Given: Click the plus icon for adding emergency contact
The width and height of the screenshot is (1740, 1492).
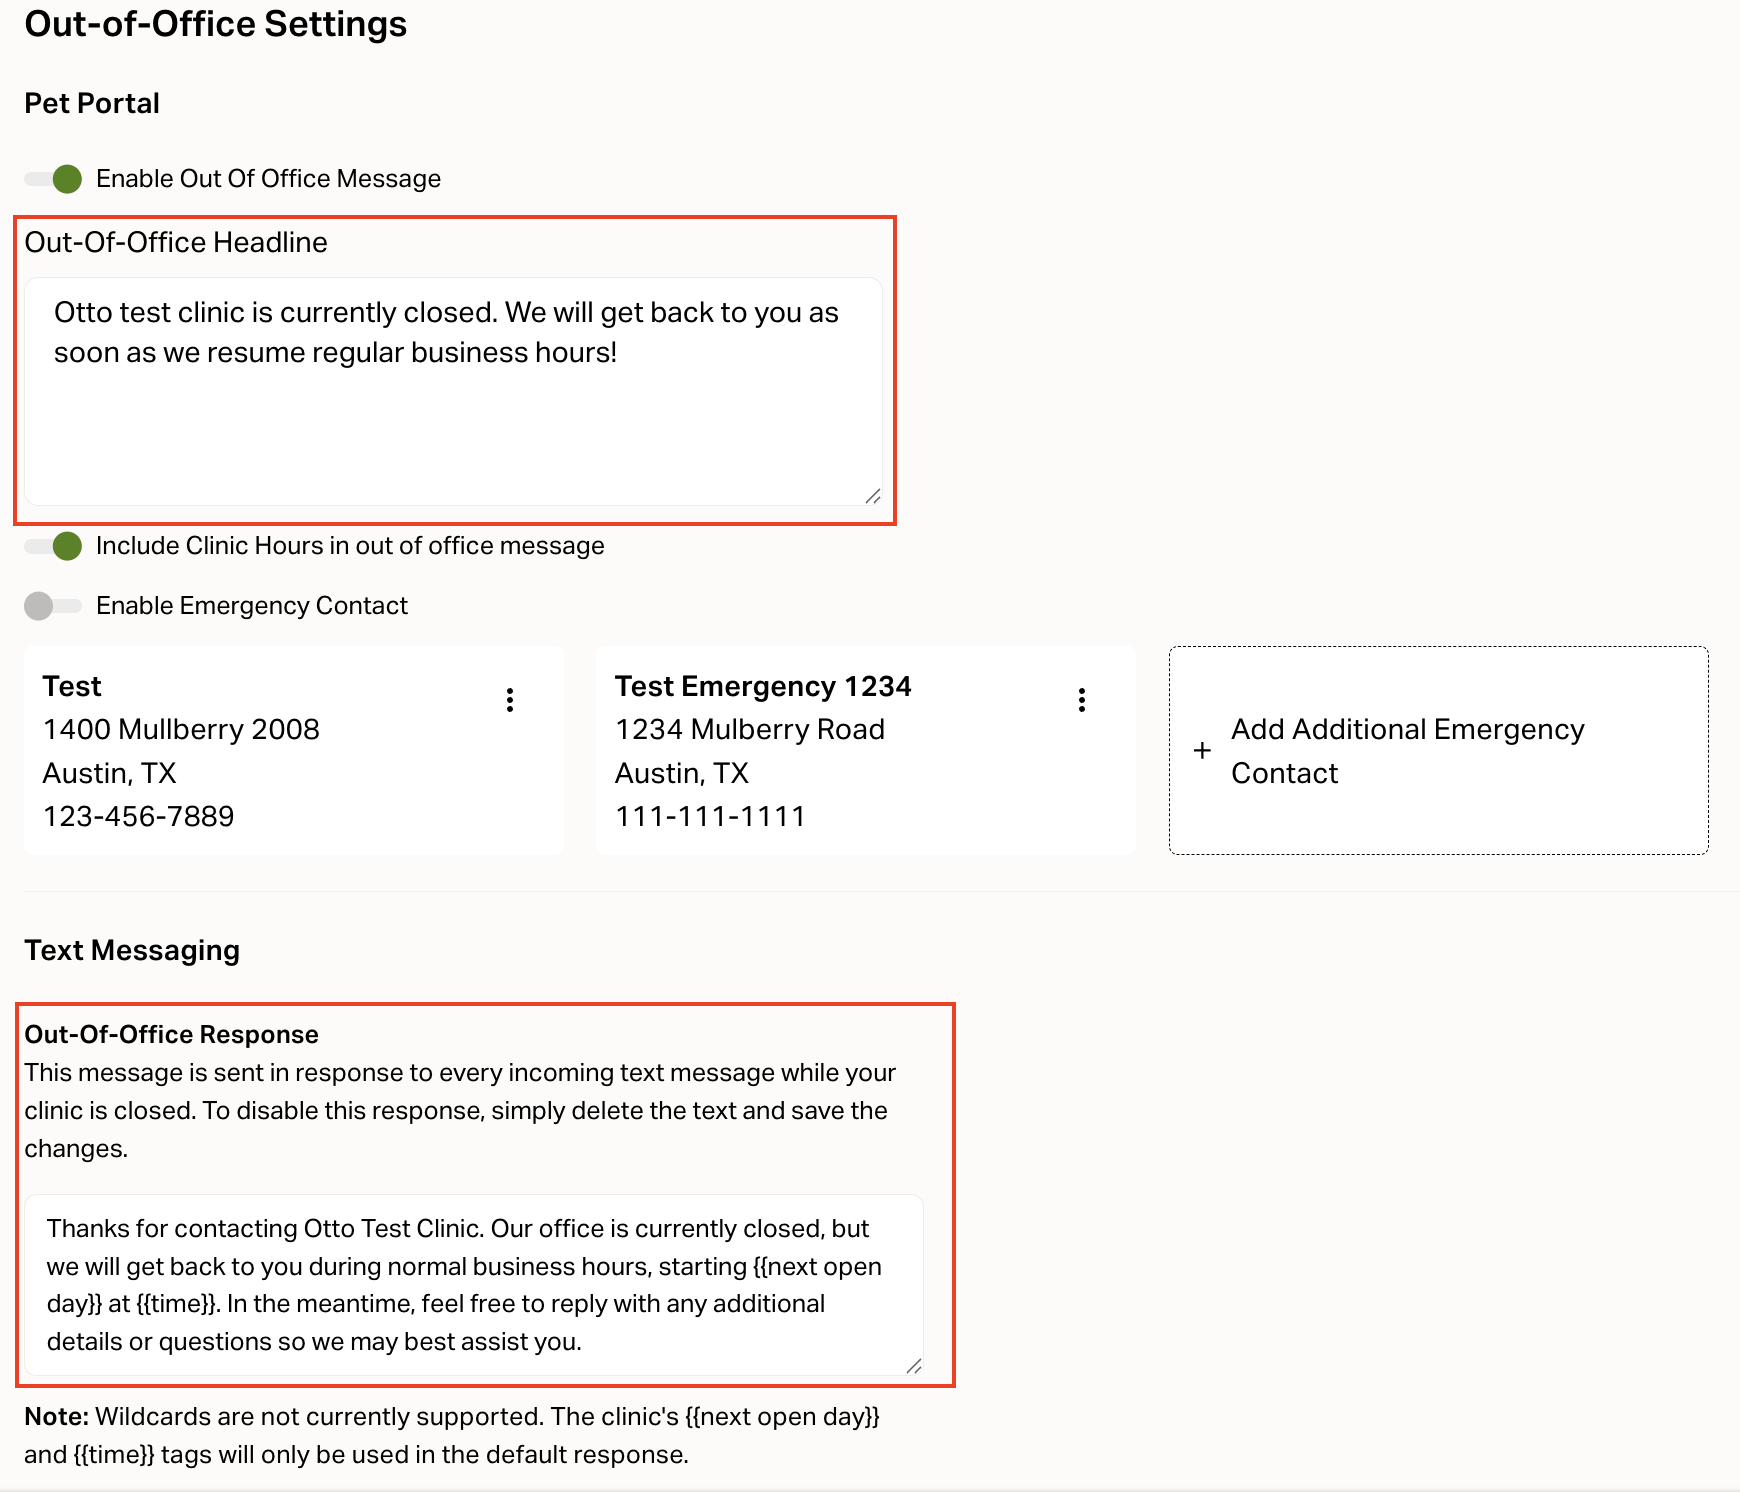Looking at the screenshot, I should [1202, 751].
